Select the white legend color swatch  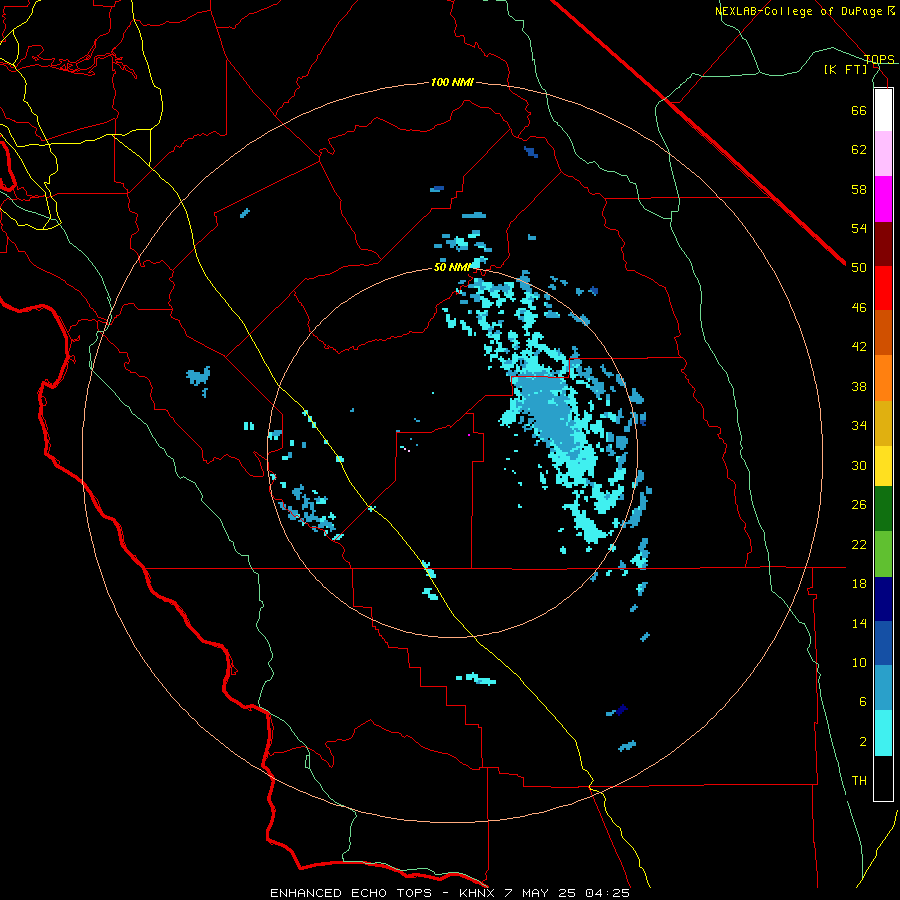[883, 110]
